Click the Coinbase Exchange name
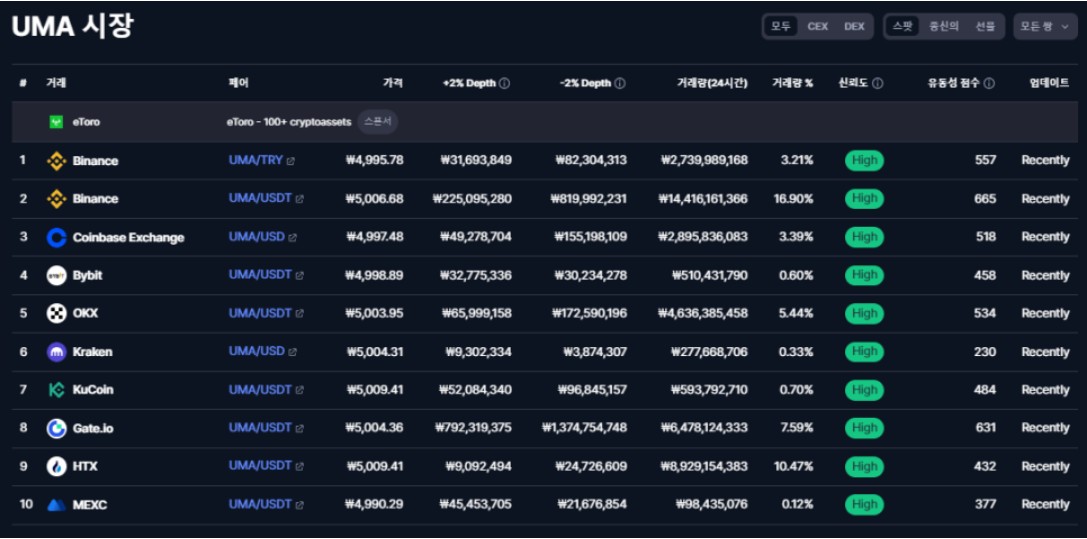This screenshot has width=1087, height=539. point(128,238)
